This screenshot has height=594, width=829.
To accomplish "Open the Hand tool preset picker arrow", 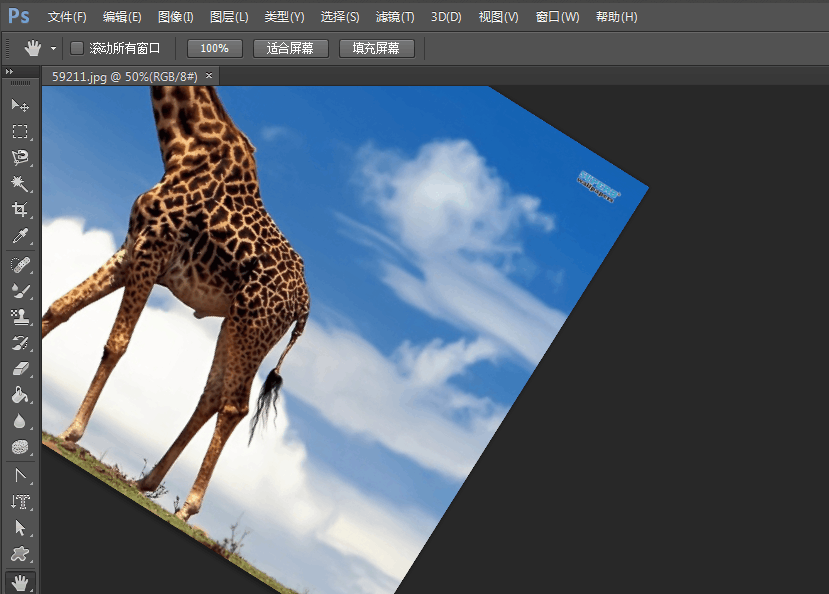I will [53, 48].
